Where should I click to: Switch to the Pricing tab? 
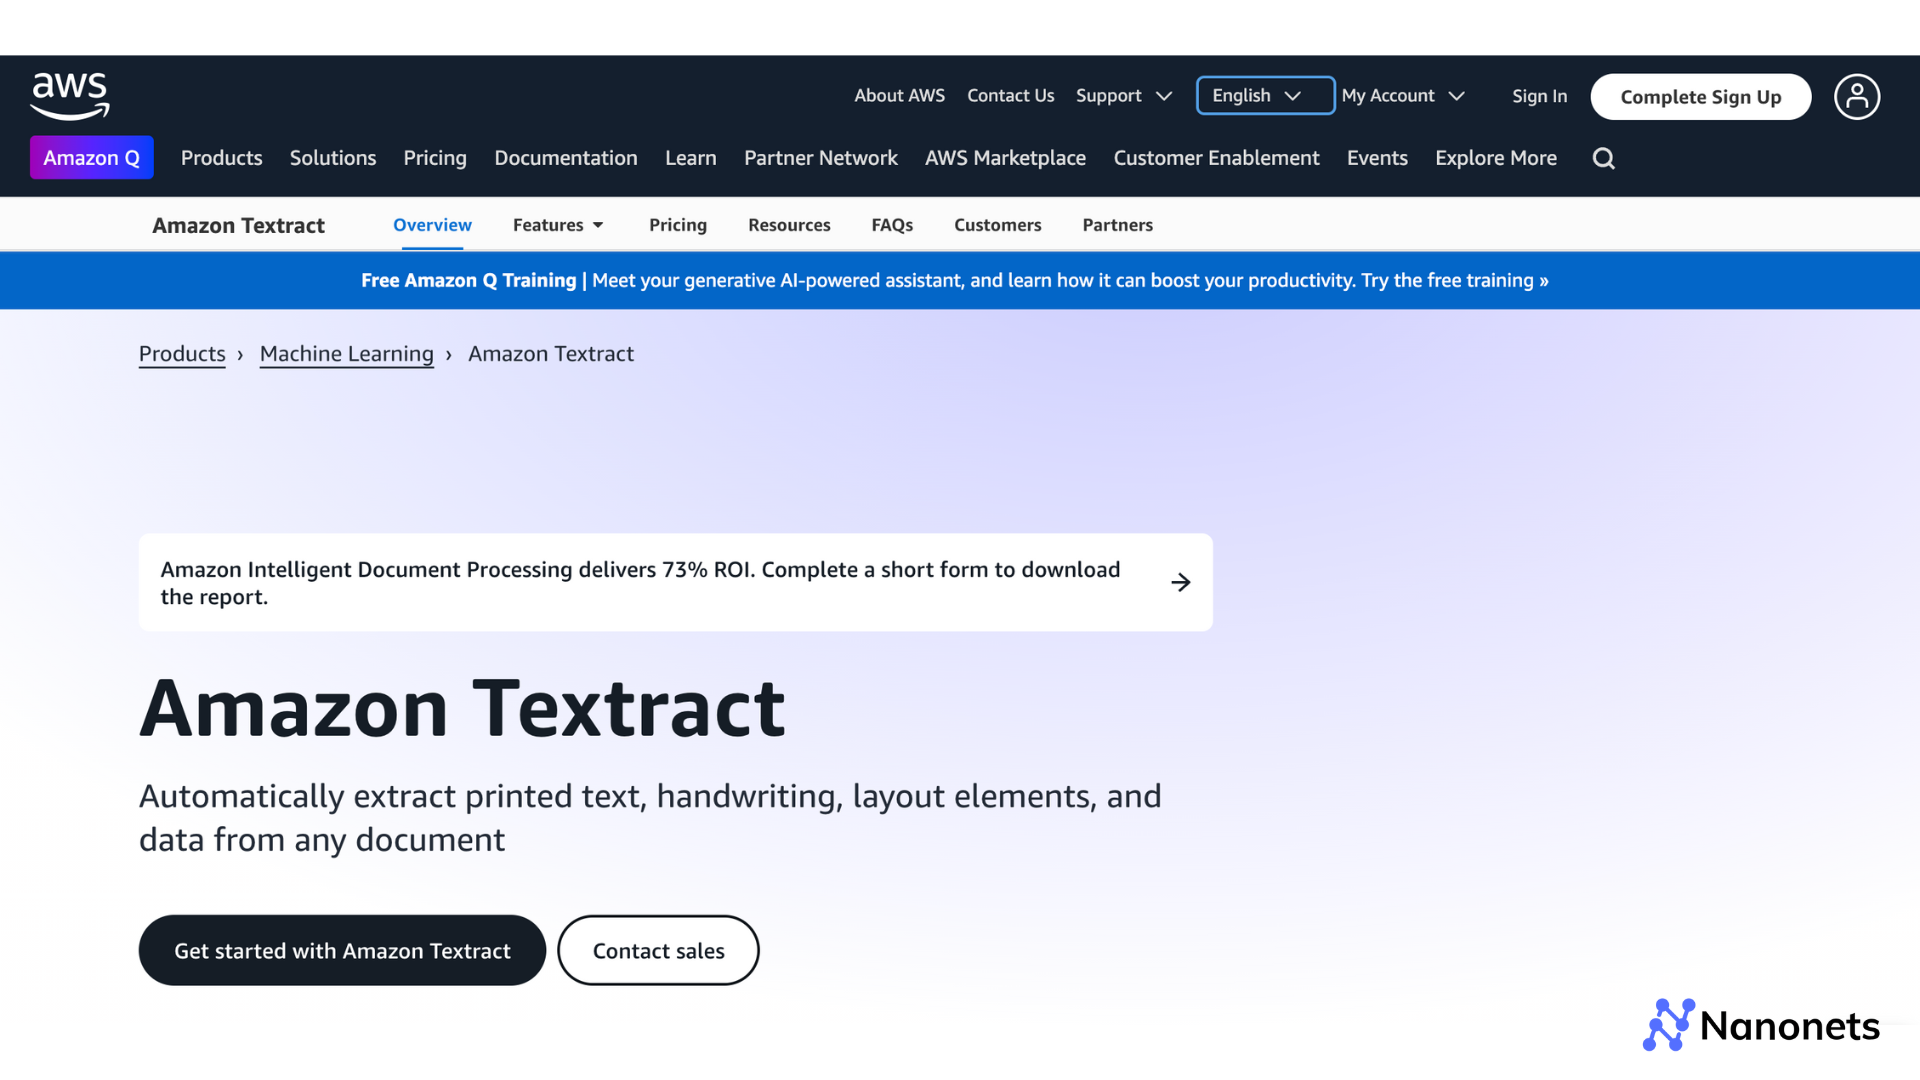[x=678, y=225]
